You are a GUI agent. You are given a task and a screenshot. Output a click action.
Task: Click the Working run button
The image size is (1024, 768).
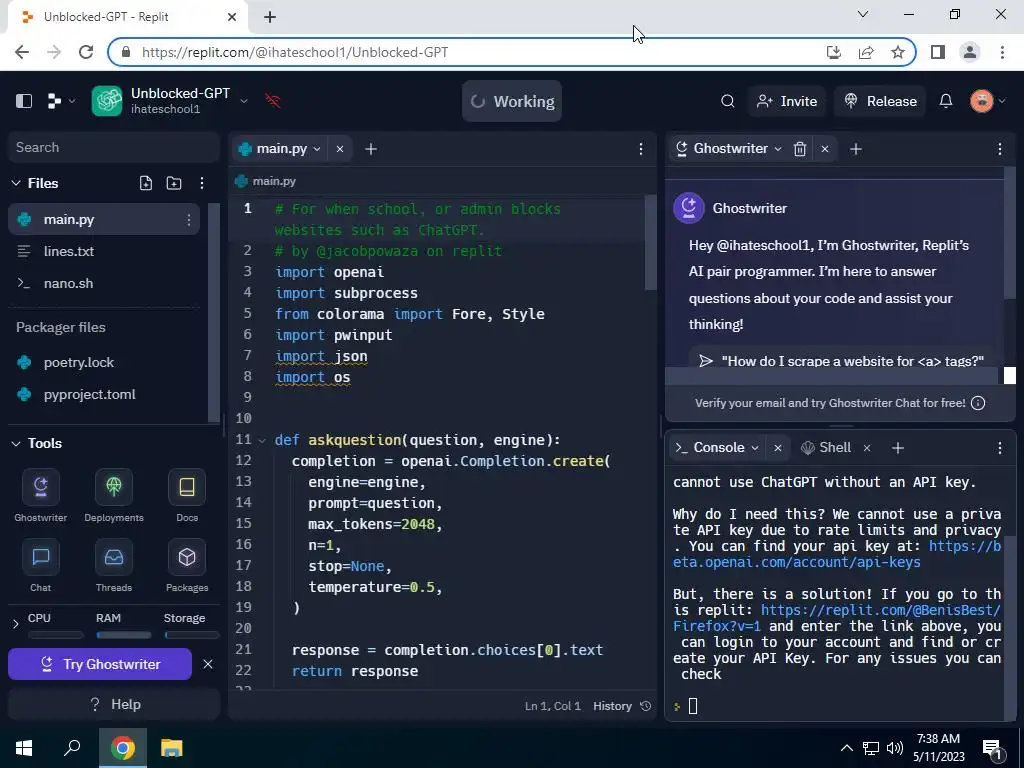point(512,101)
